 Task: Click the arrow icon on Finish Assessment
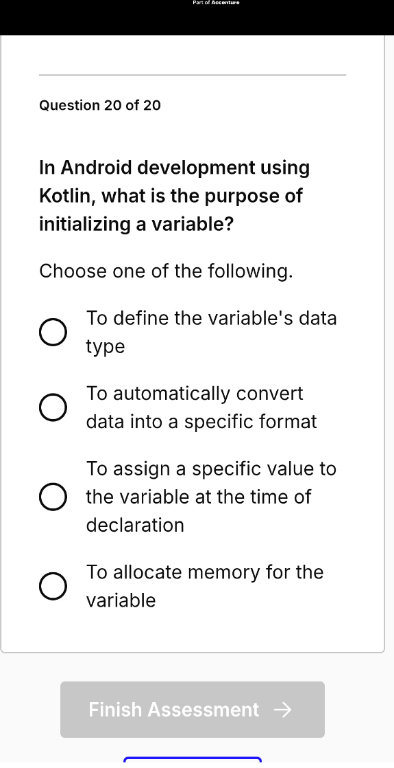point(283,710)
